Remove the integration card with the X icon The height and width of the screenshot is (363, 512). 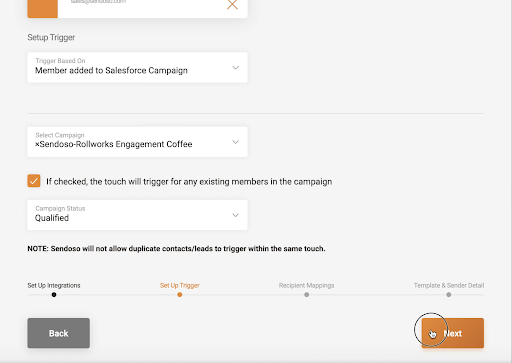tap(232, 5)
